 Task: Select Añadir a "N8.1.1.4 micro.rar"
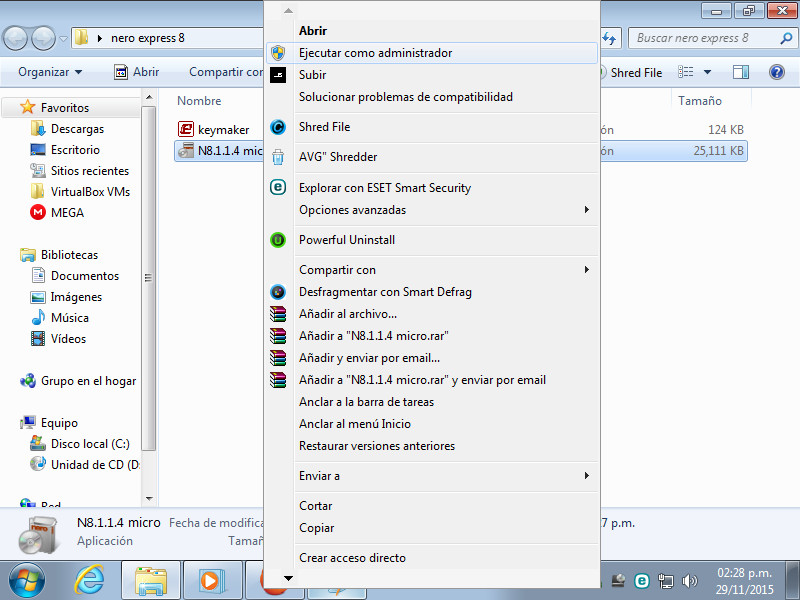click(x=431, y=336)
